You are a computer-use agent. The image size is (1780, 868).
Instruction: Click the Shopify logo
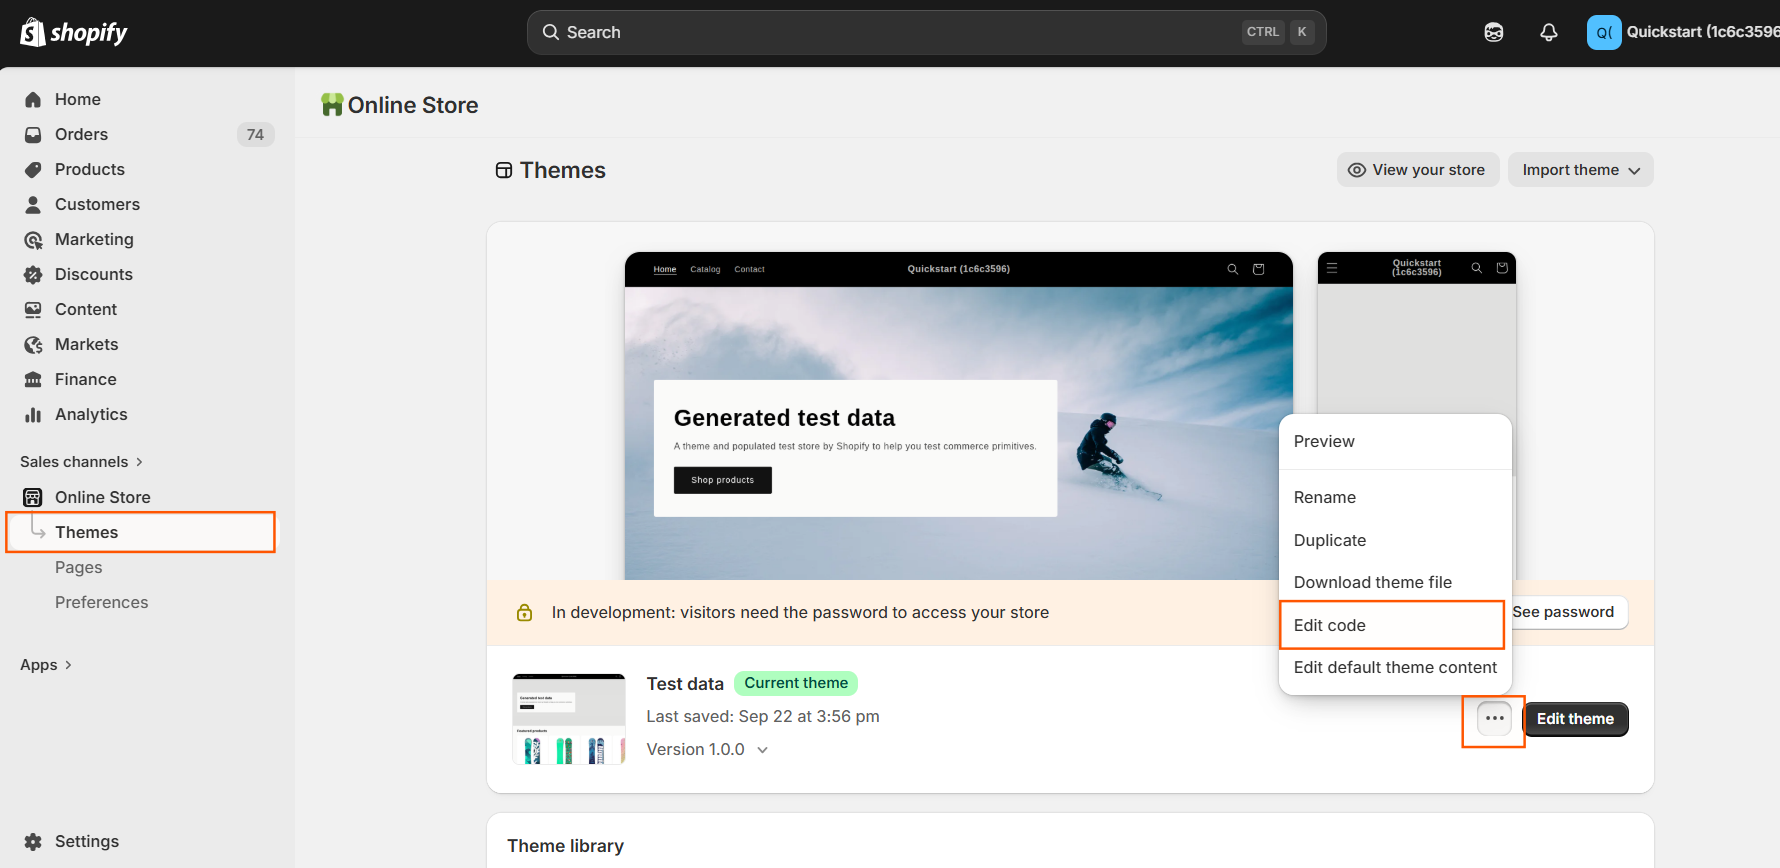point(74,33)
